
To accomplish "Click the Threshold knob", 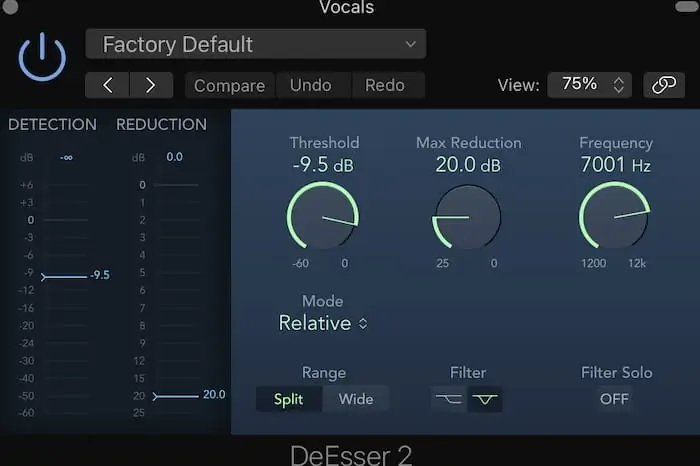I will [x=323, y=216].
